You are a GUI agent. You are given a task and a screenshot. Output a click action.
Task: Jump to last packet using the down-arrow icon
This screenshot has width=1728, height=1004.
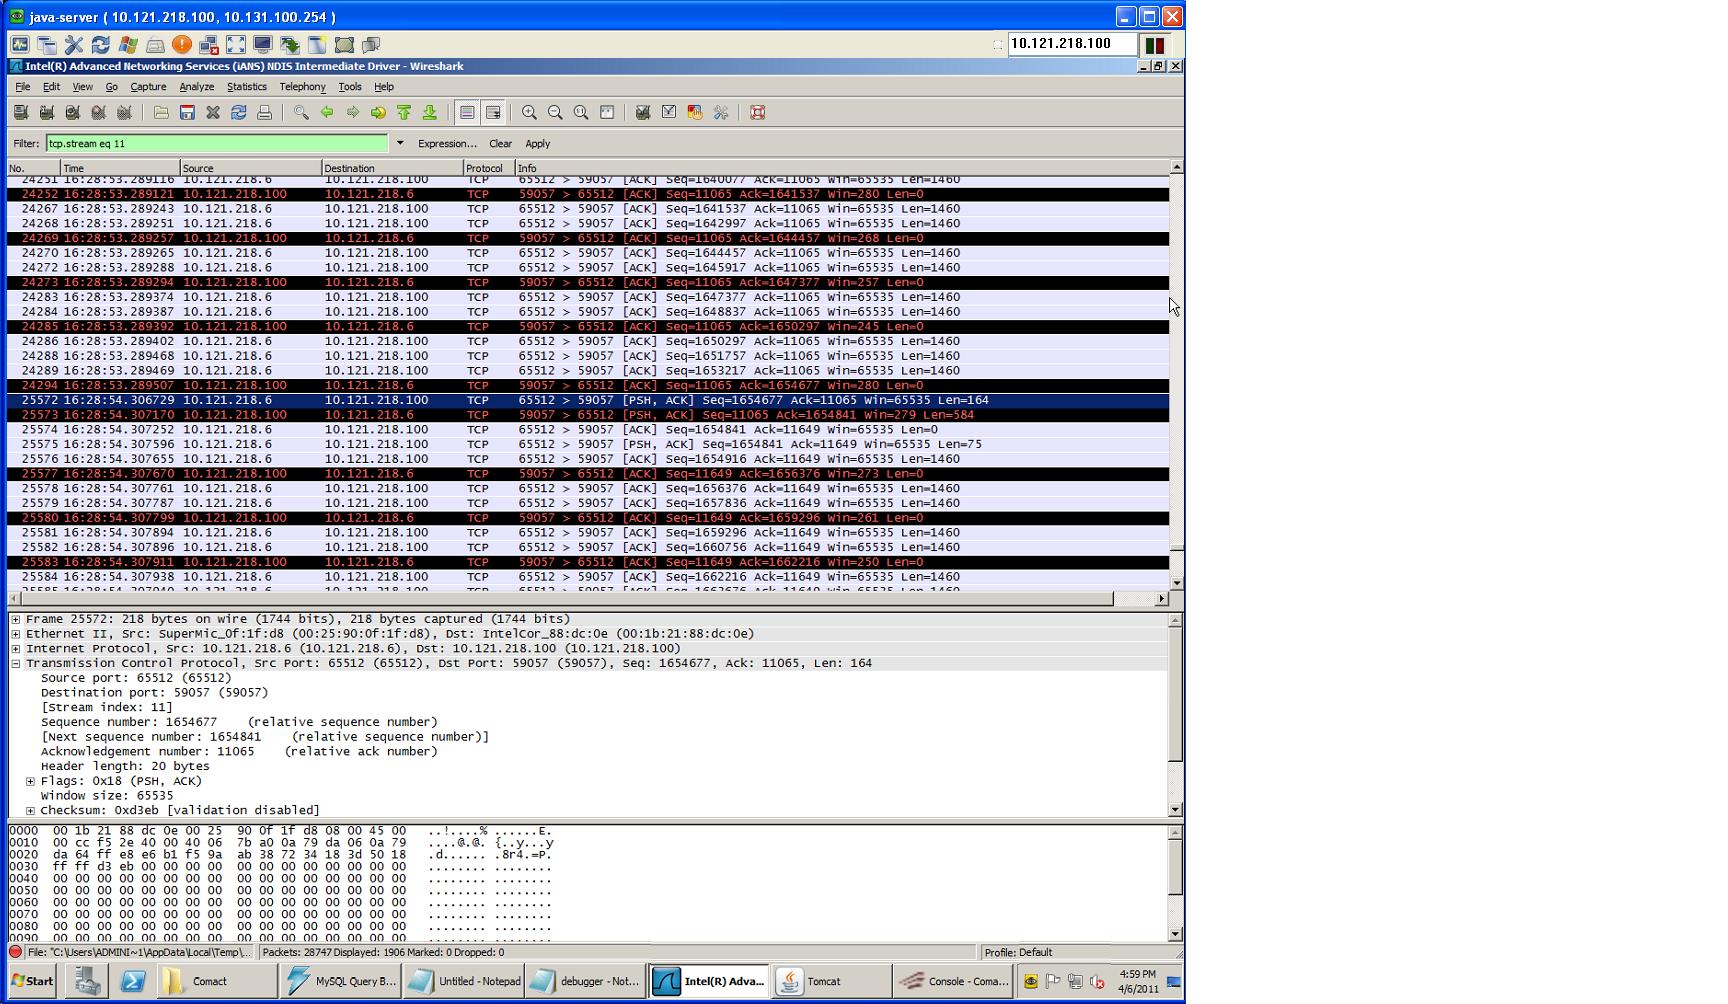pos(430,113)
